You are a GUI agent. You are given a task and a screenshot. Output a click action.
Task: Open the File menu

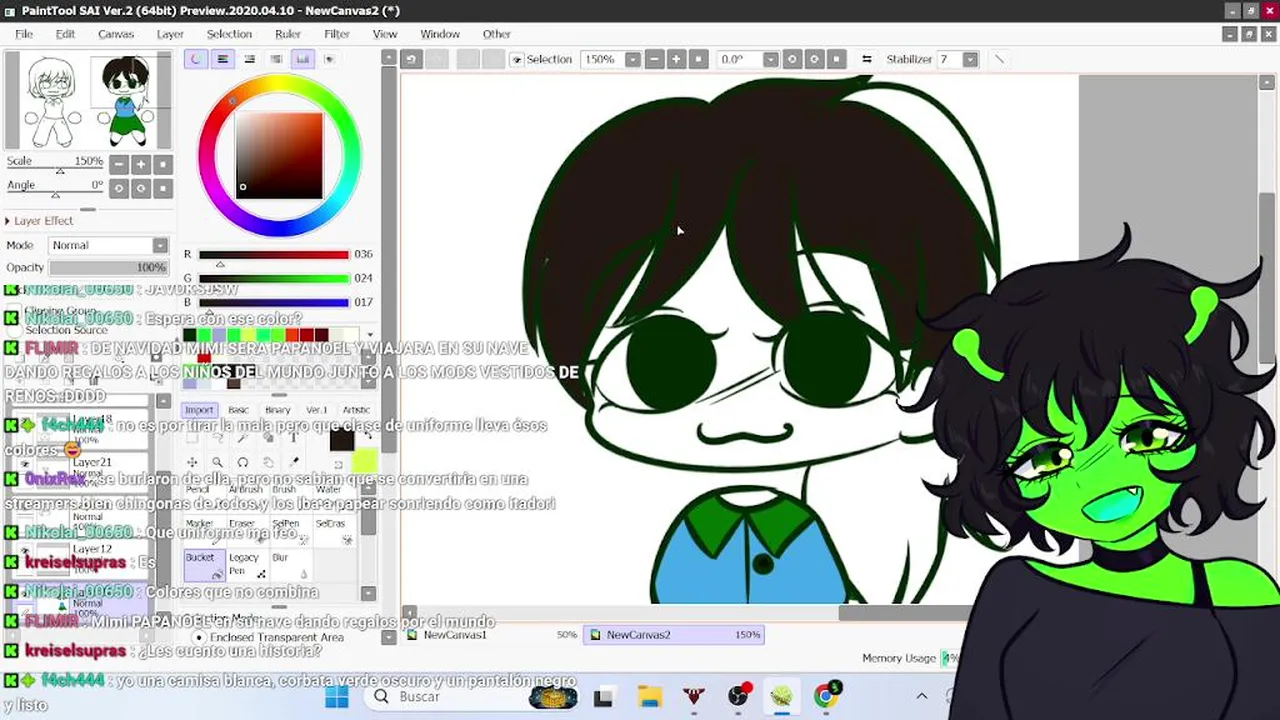[24, 34]
